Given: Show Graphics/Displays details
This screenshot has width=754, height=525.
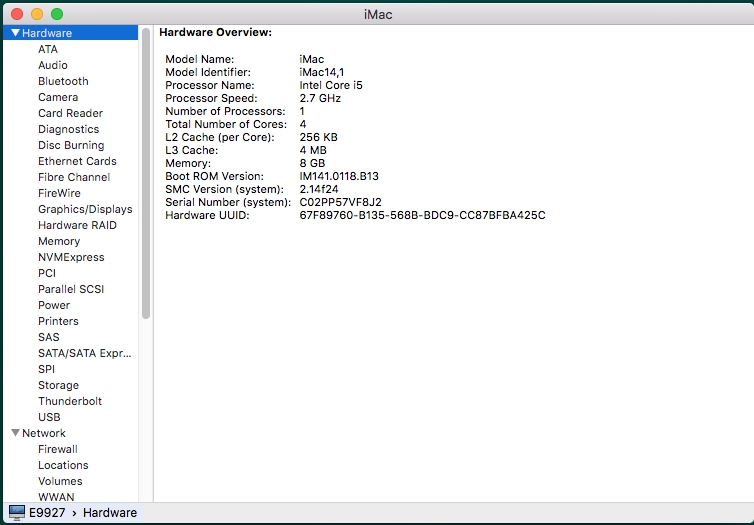Looking at the screenshot, I should (x=85, y=209).
